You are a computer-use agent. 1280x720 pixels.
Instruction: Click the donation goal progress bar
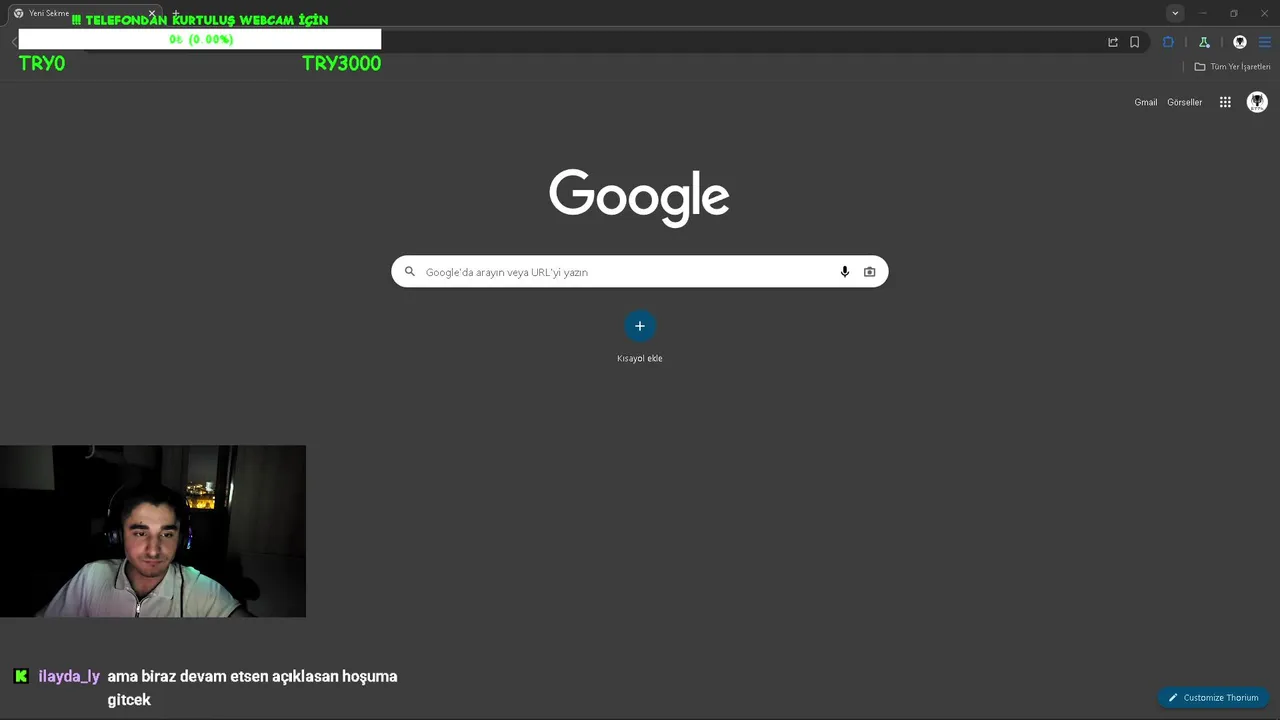(200, 39)
